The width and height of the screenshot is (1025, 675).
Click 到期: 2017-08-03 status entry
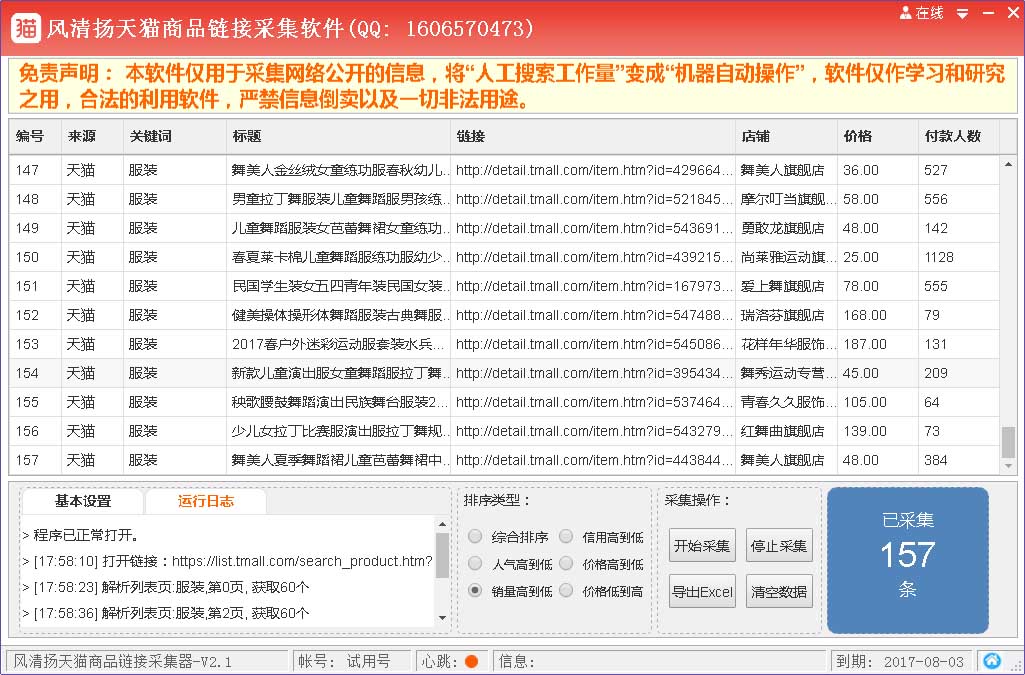(x=900, y=661)
